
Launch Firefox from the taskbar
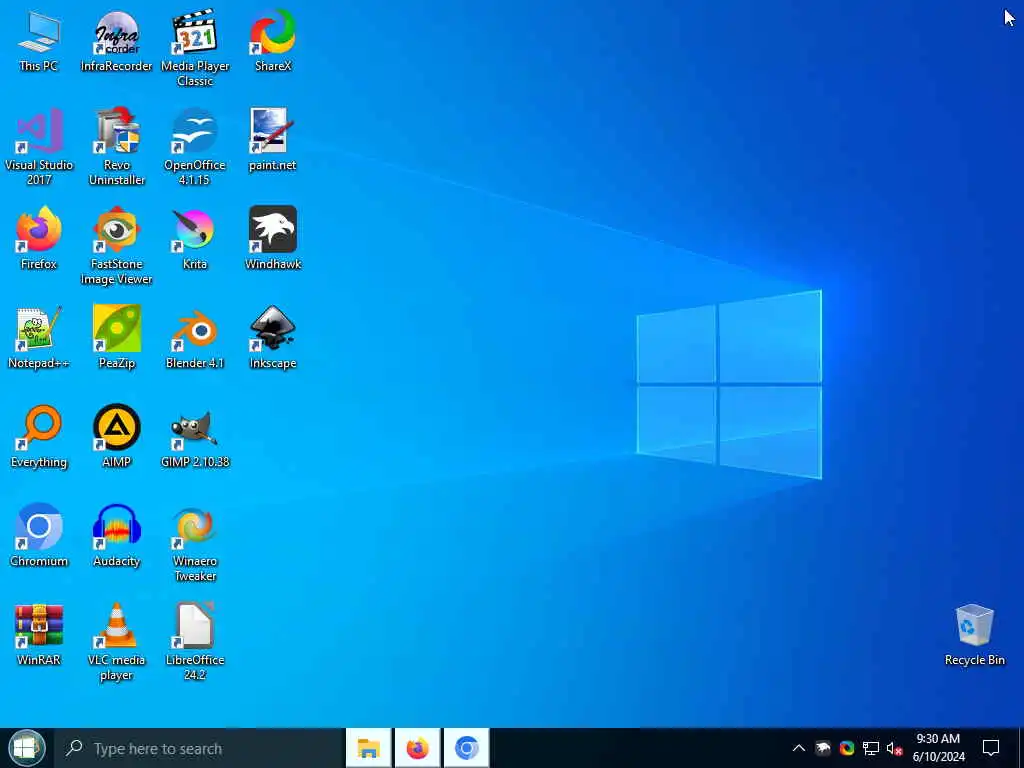[x=417, y=748]
